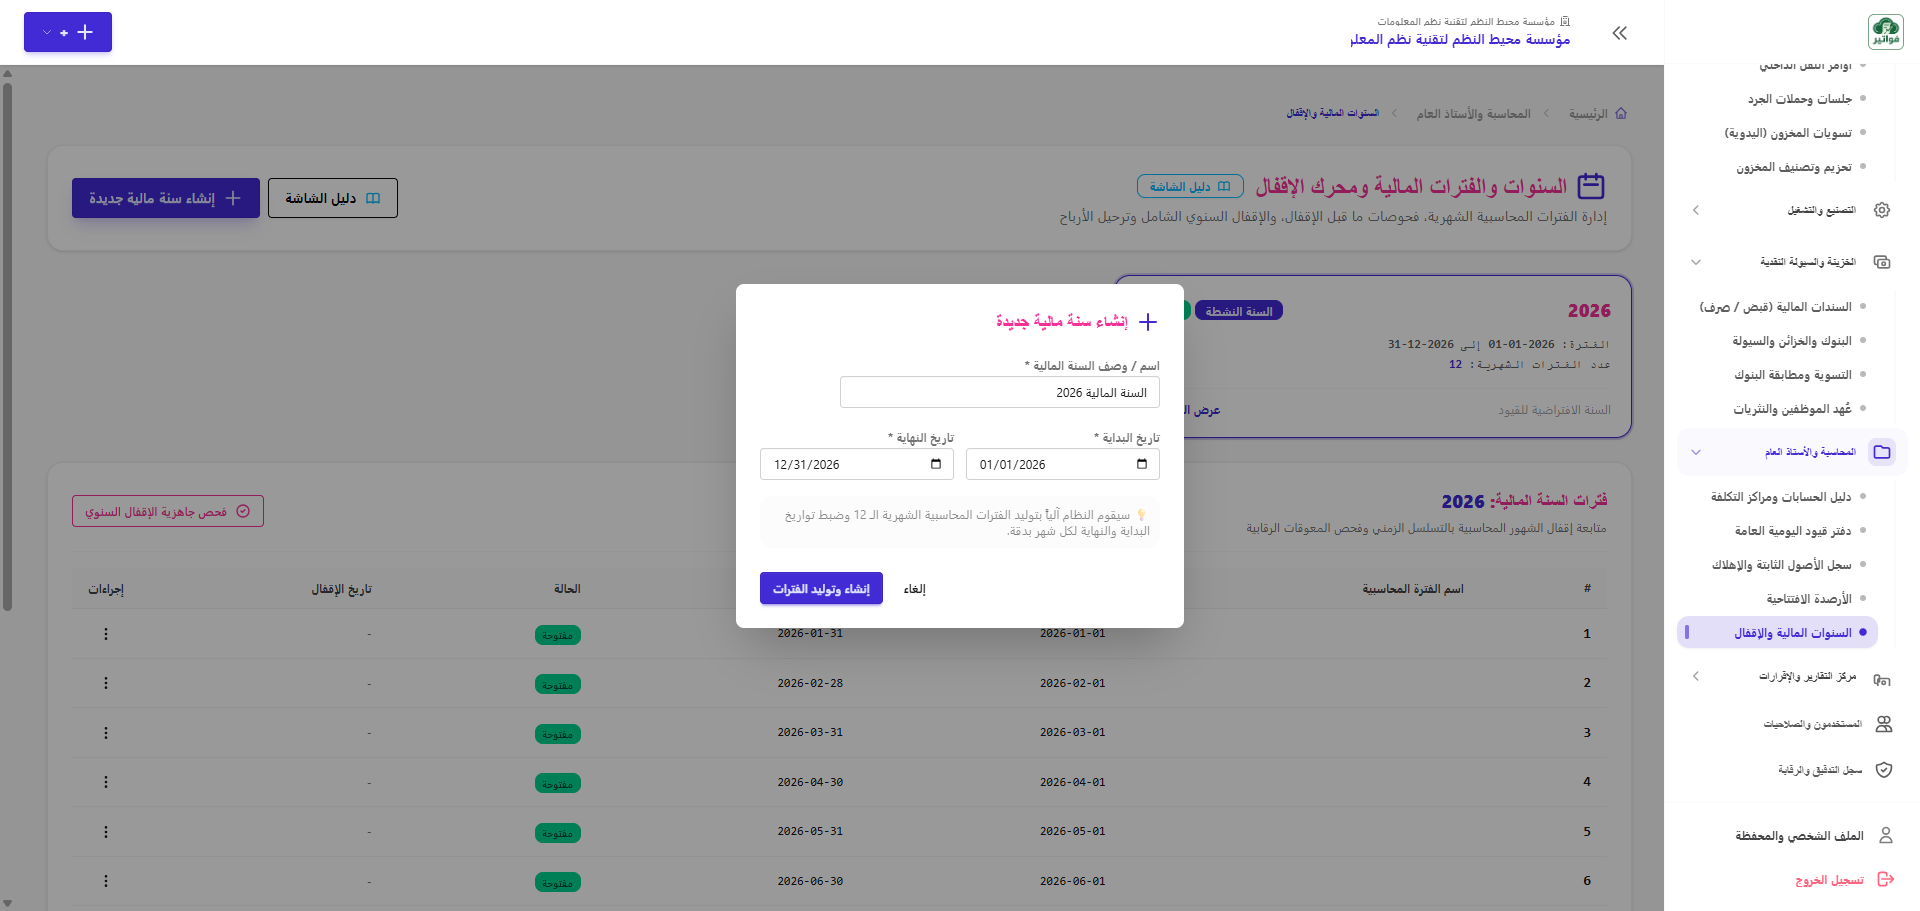The width and height of the screenshot is (1920, 911).
Task: Select الأرصدة الافتتاحية in the sidebar
Action: tap(1809, 599)
